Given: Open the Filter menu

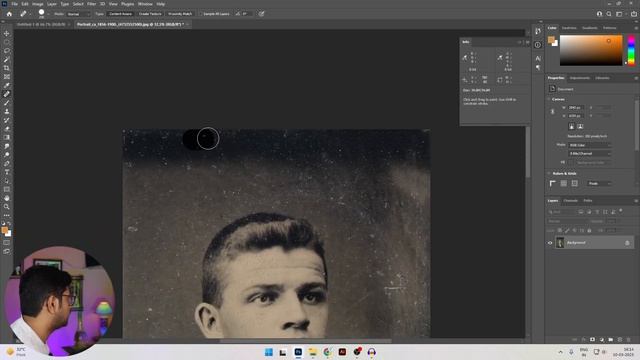Looking at the screenshot, I should (x=91, y=4).
